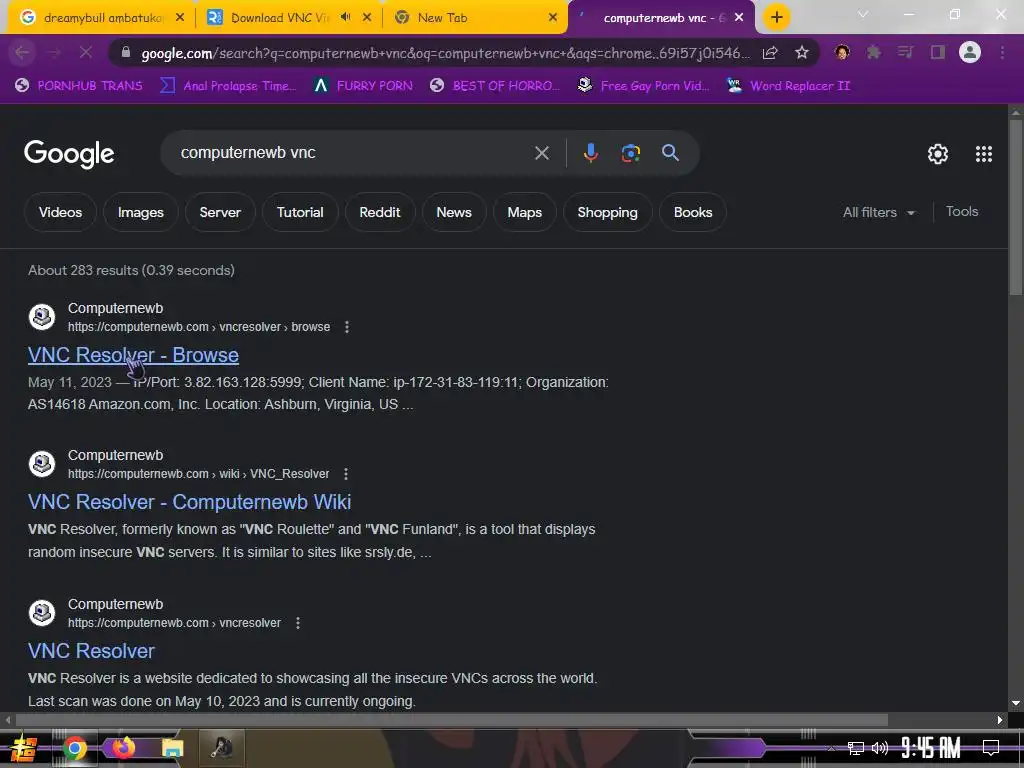The height and width of the screenshot is (768, 1024).
Task: Close the dreamybull tab
Action: [x=180, y=18]
